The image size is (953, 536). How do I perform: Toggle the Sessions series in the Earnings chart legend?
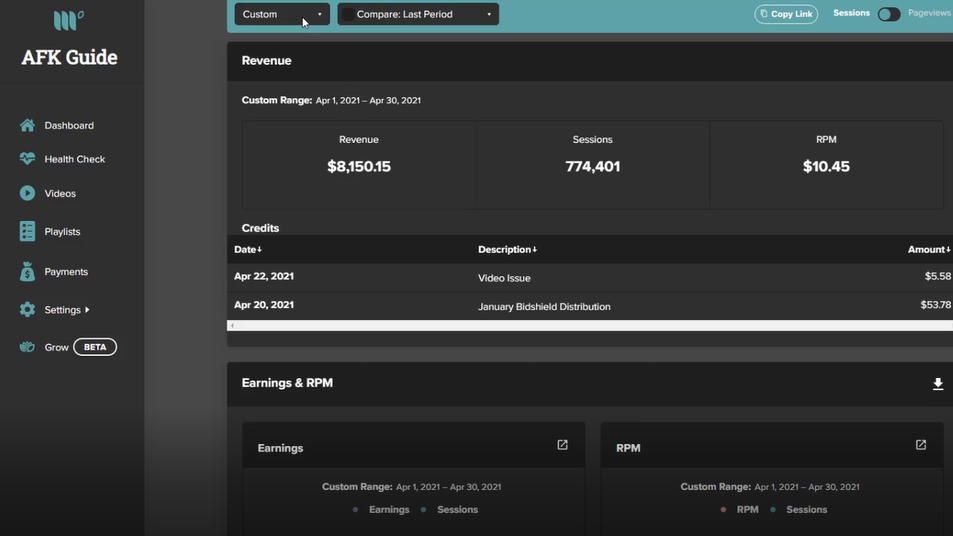click(450, 510)
